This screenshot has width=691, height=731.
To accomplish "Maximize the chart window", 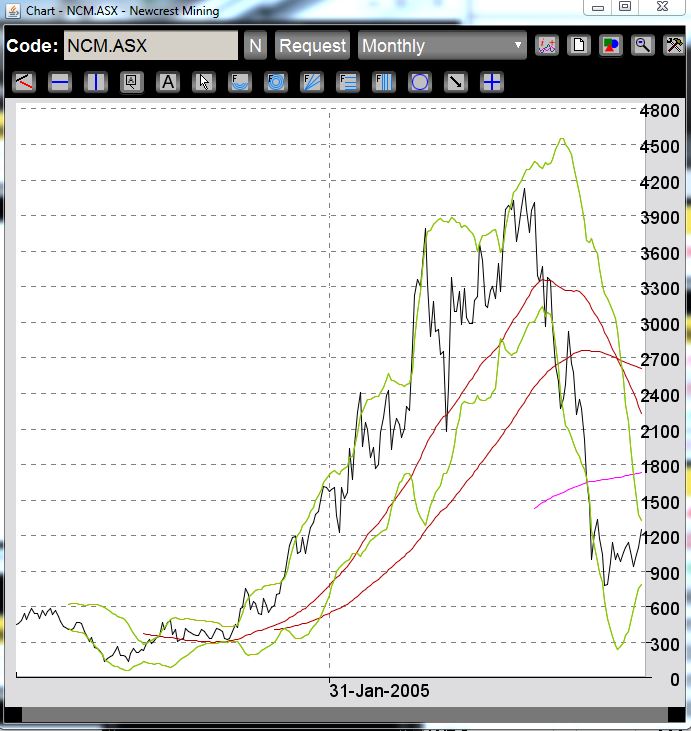I will (625, 7).
